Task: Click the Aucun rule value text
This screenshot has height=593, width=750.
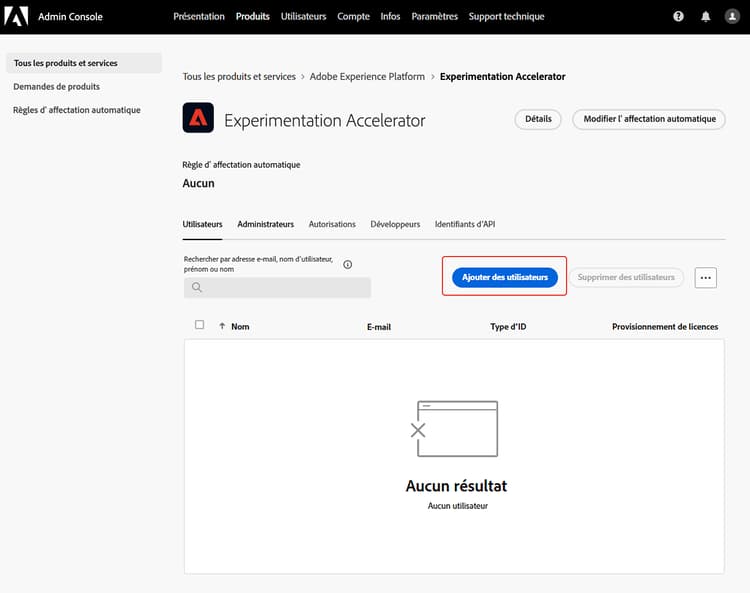Action: (199, 183)
